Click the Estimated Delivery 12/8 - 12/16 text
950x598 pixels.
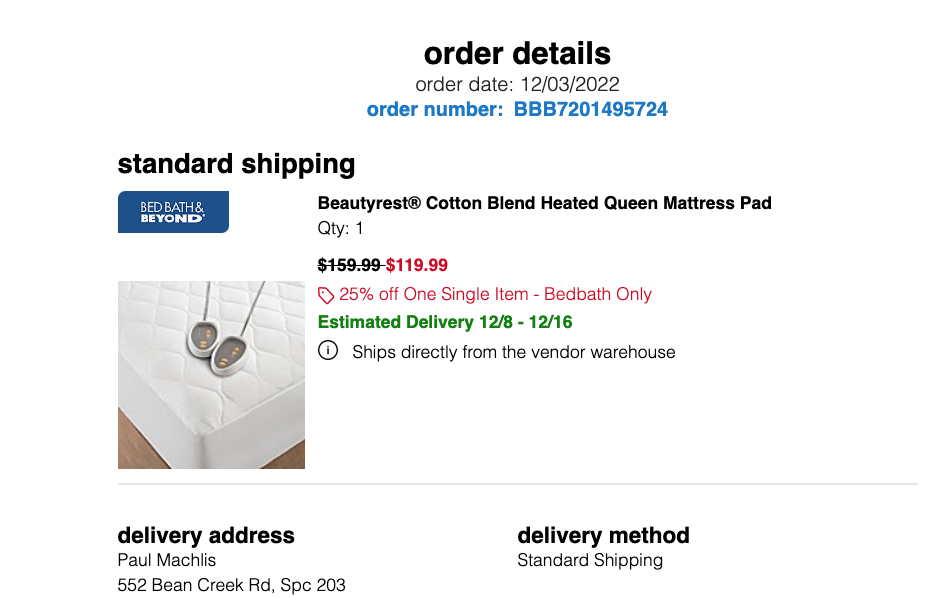[x=445, y=322]
